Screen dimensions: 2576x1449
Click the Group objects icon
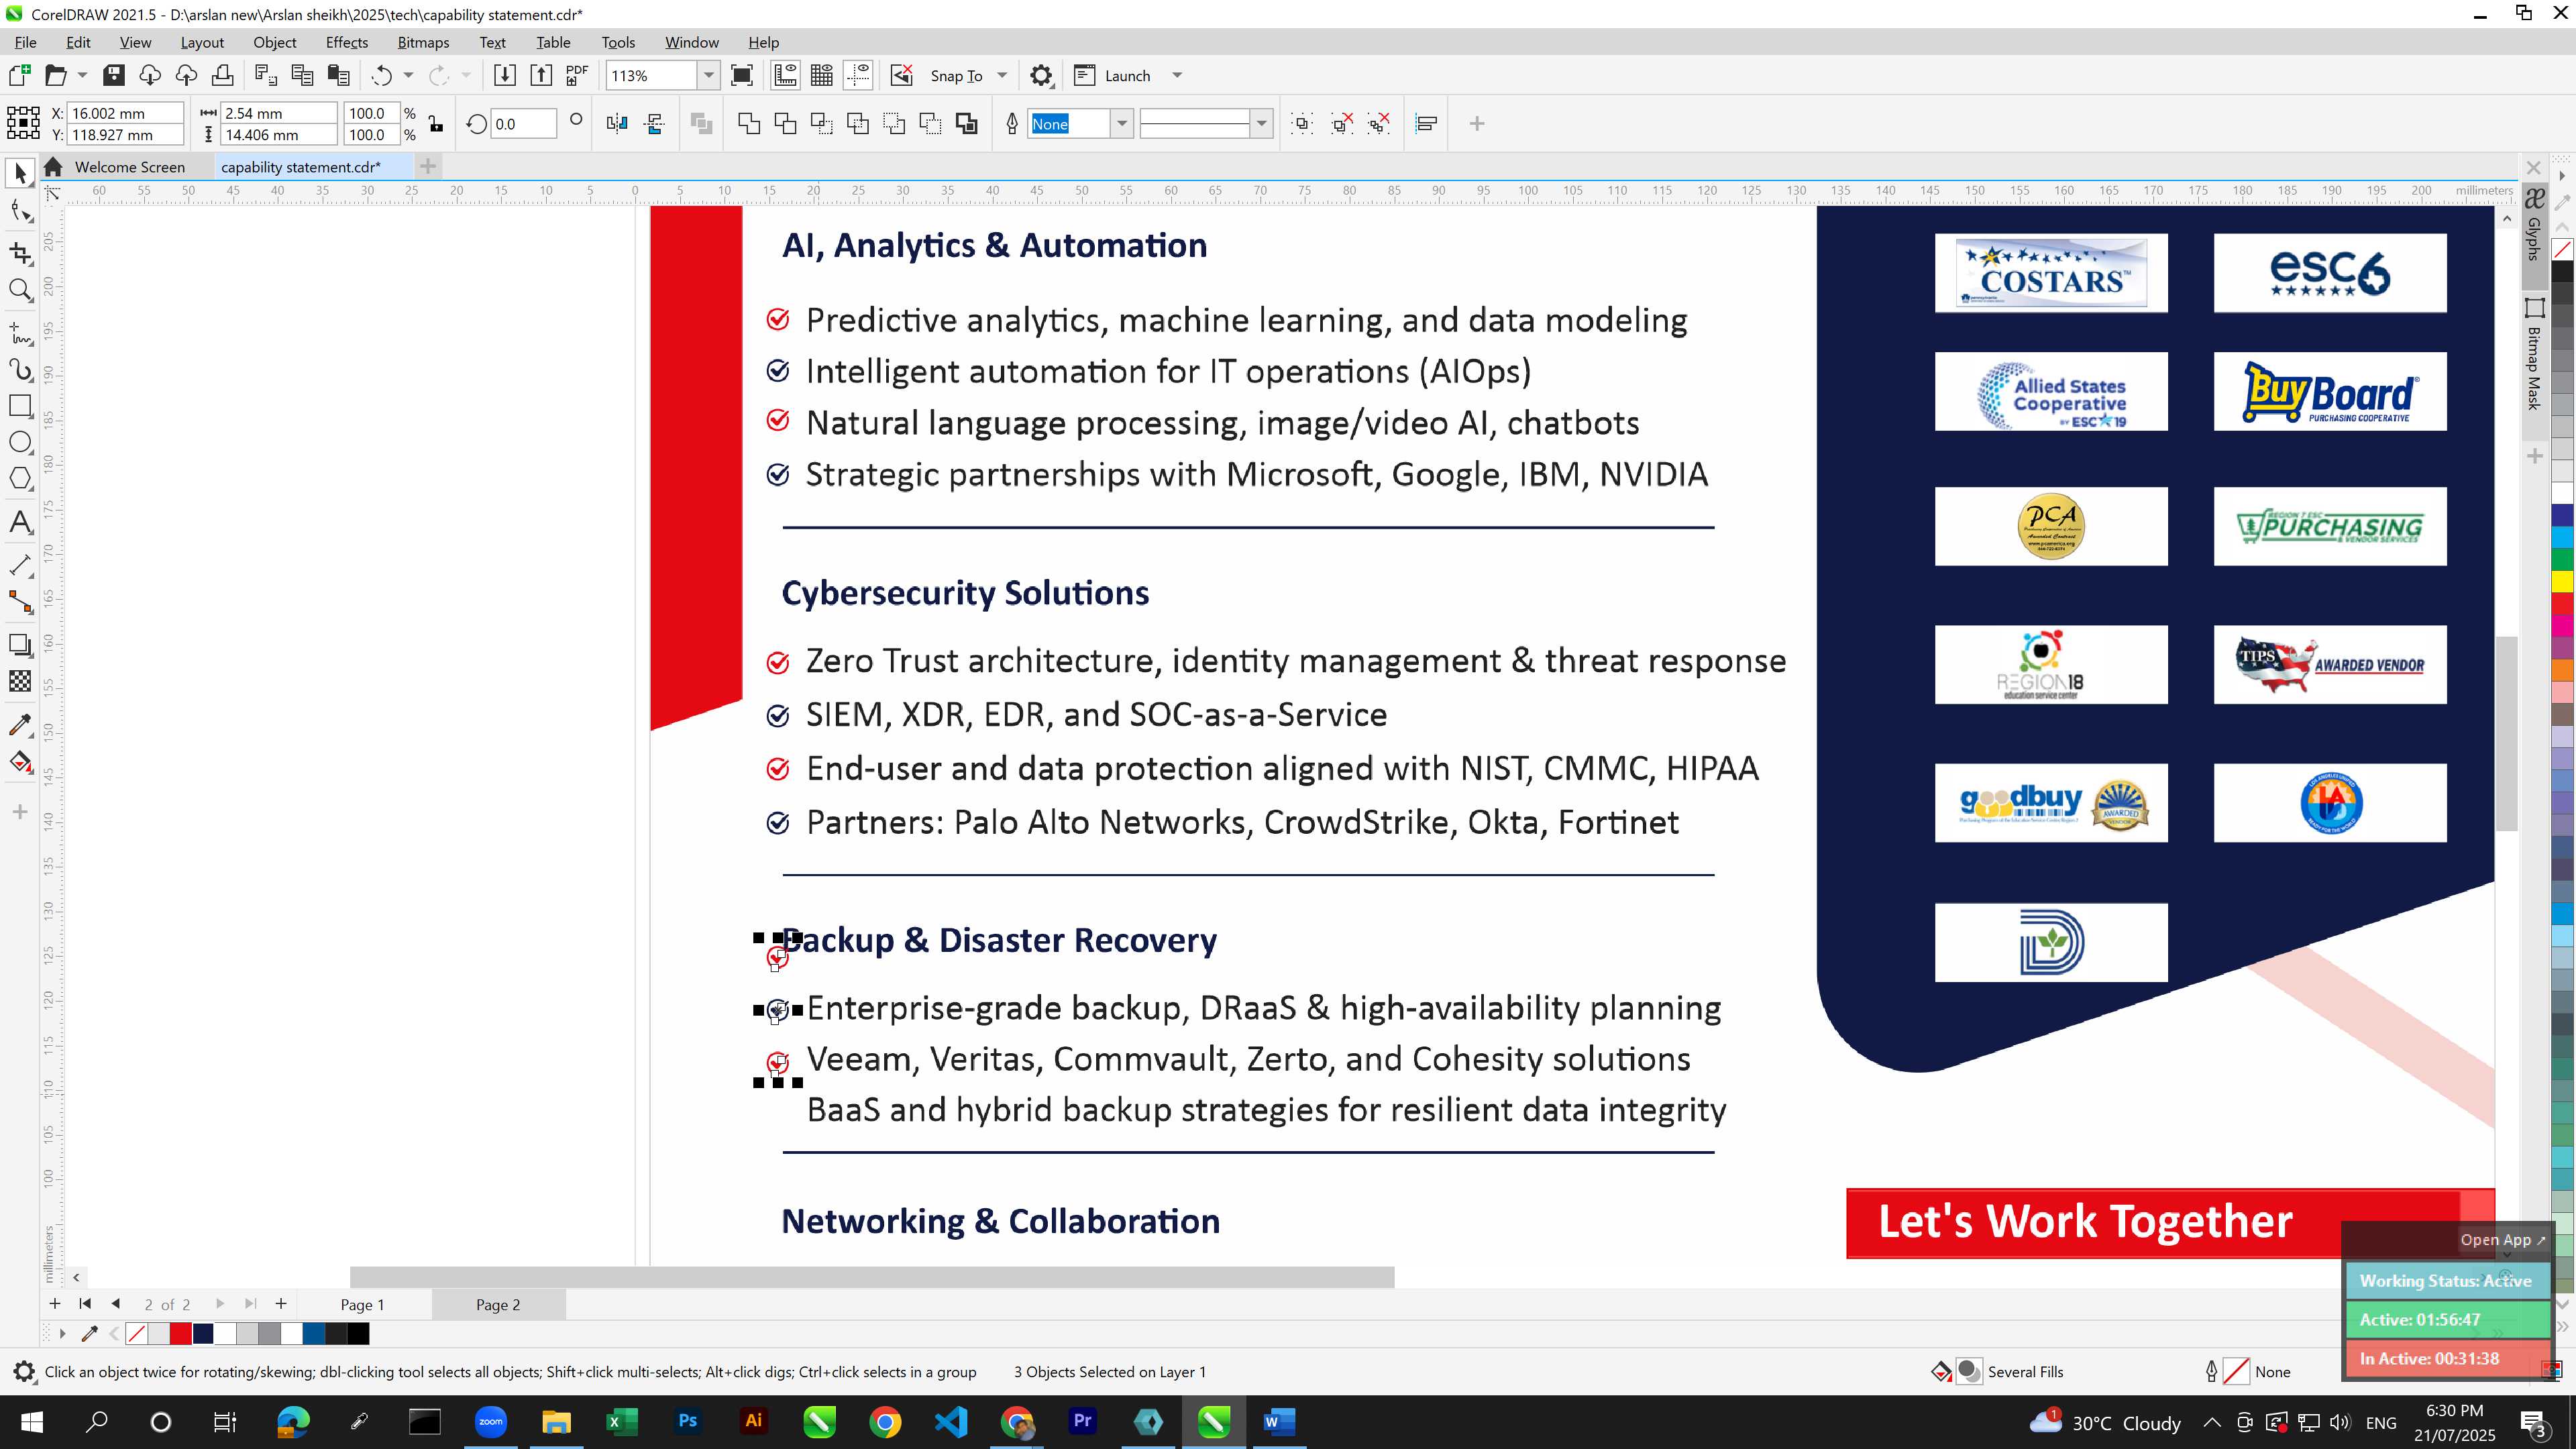click(1302, 123)
